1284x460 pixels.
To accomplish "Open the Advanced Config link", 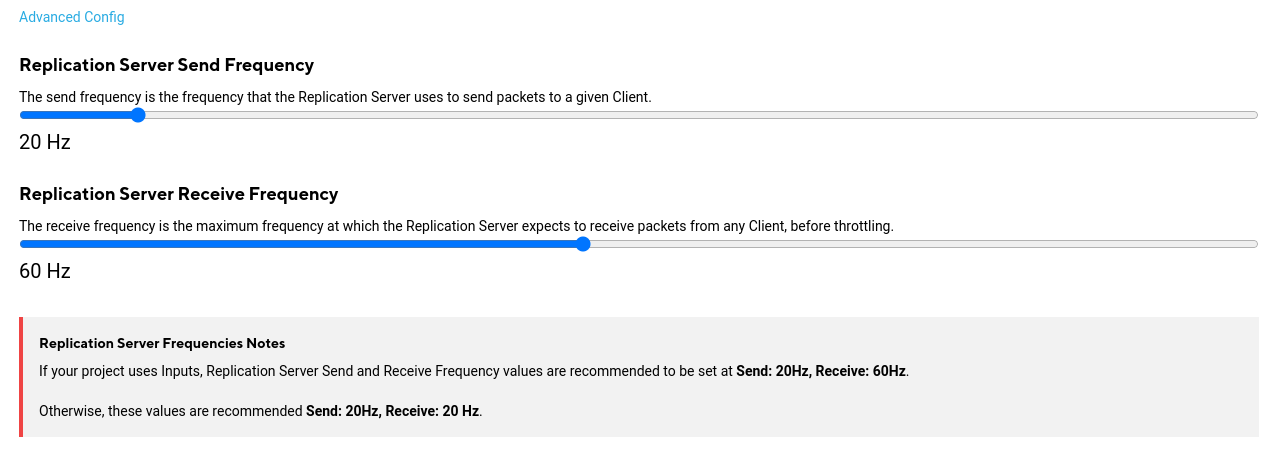I will (72, 17).
